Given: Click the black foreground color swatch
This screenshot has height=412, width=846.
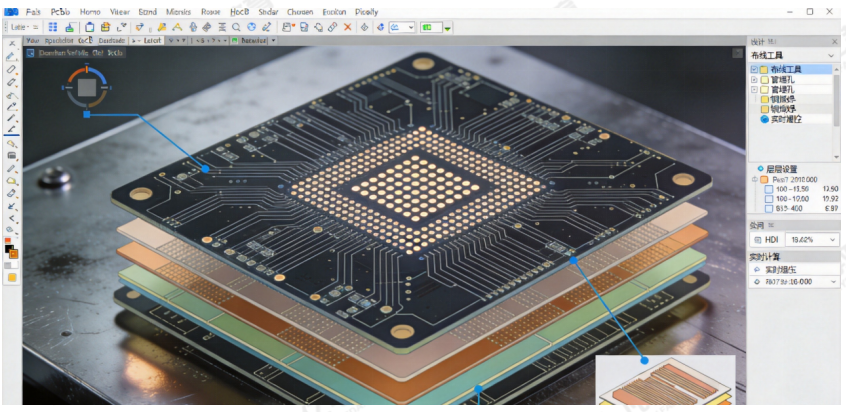Looking at the screenshot, I should (9, 250).
